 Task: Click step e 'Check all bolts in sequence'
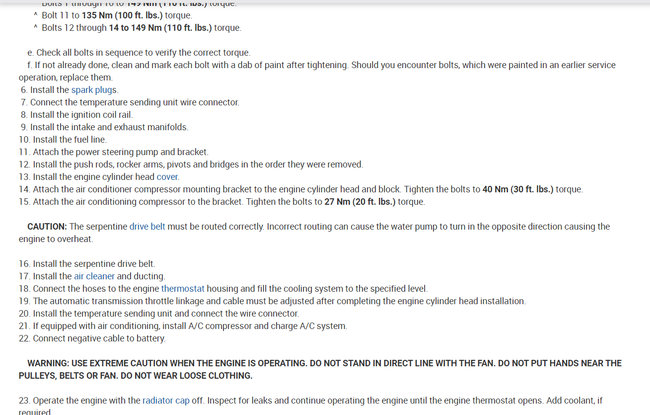(x=140, y=53)
